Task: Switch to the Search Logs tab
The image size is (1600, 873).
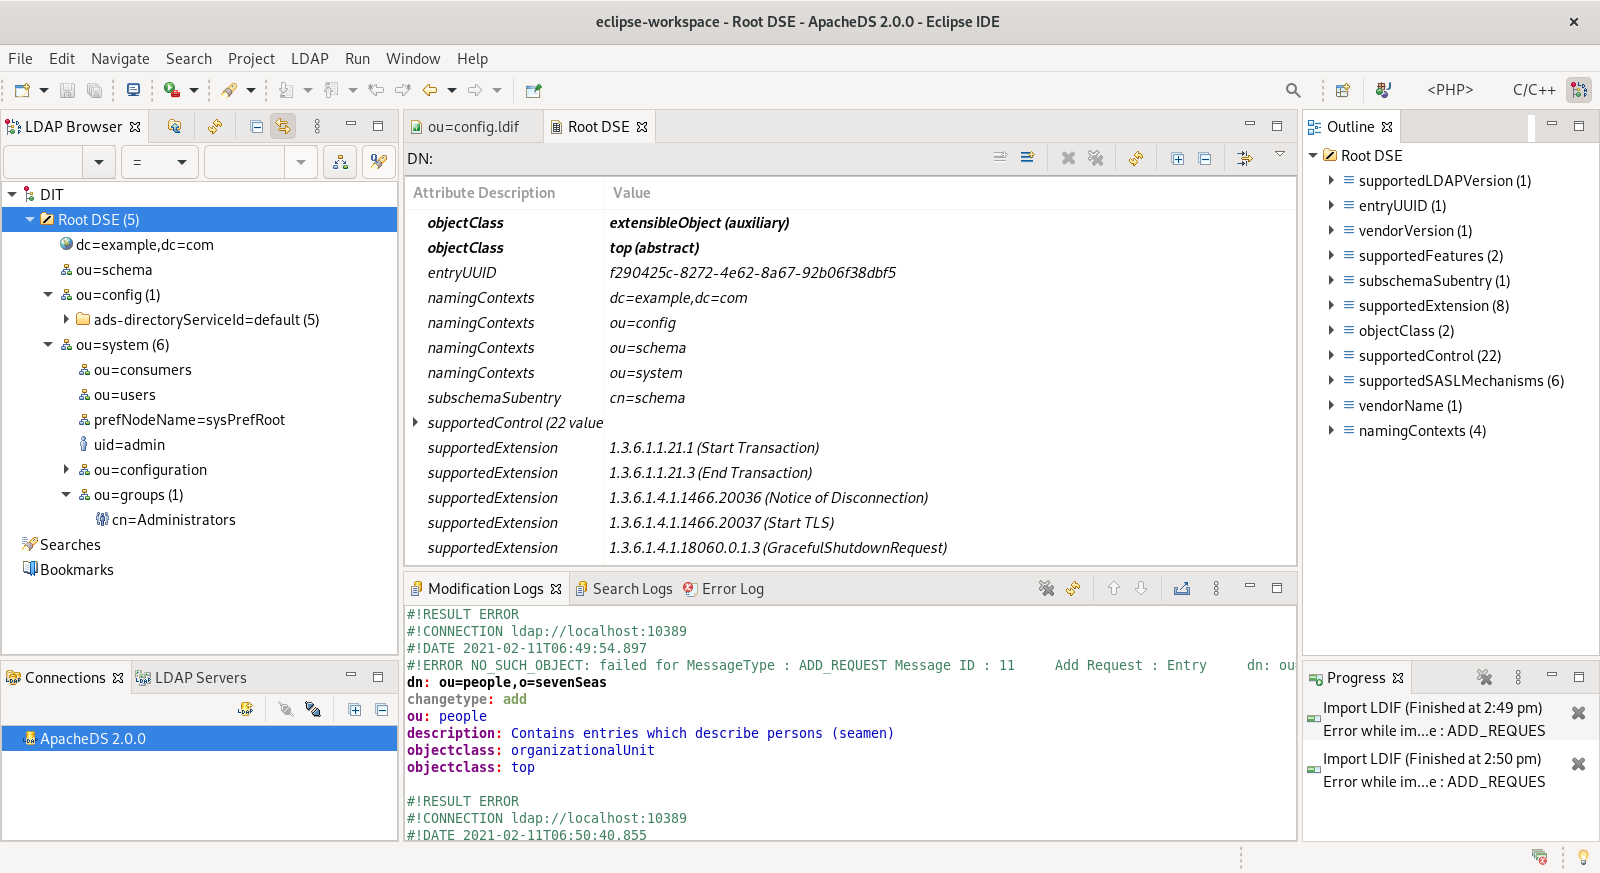Action: pyautogui.click(x=631, y=589)
